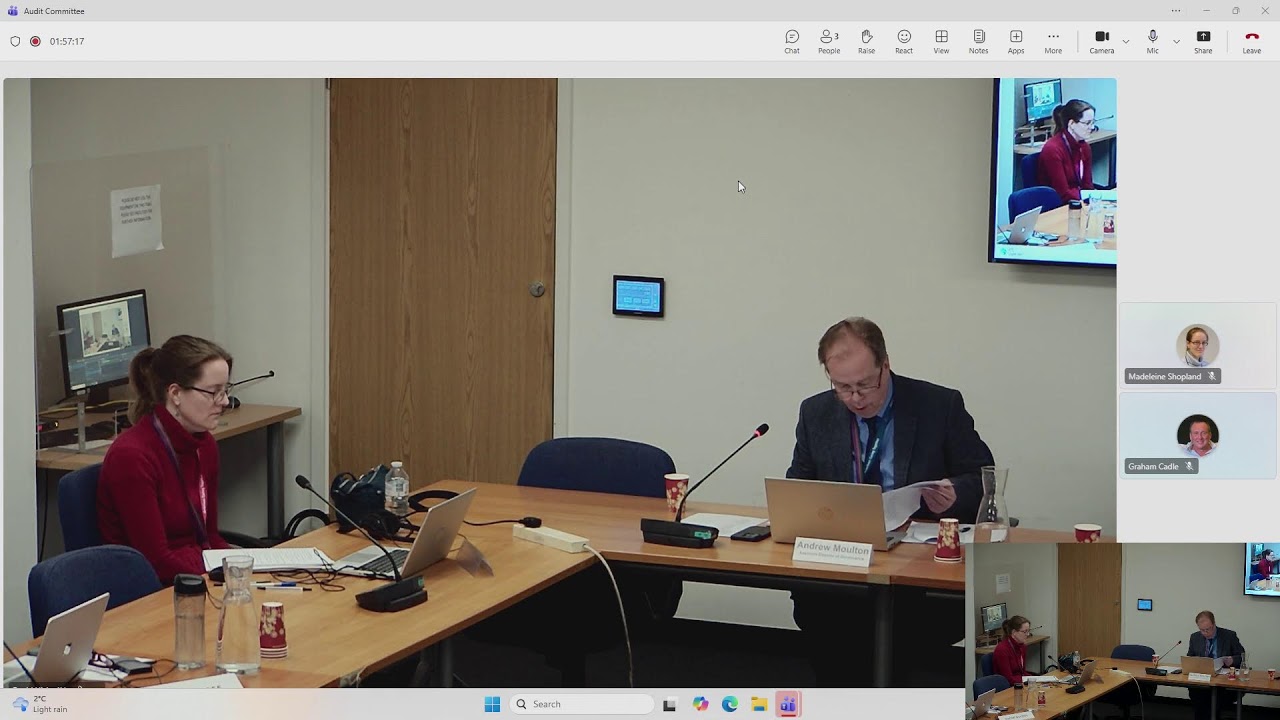The image size is (1280, 720).
Task: Select Madeleine Shopland participant tile
Action: pyautogui.click(x=1197, y=345)
